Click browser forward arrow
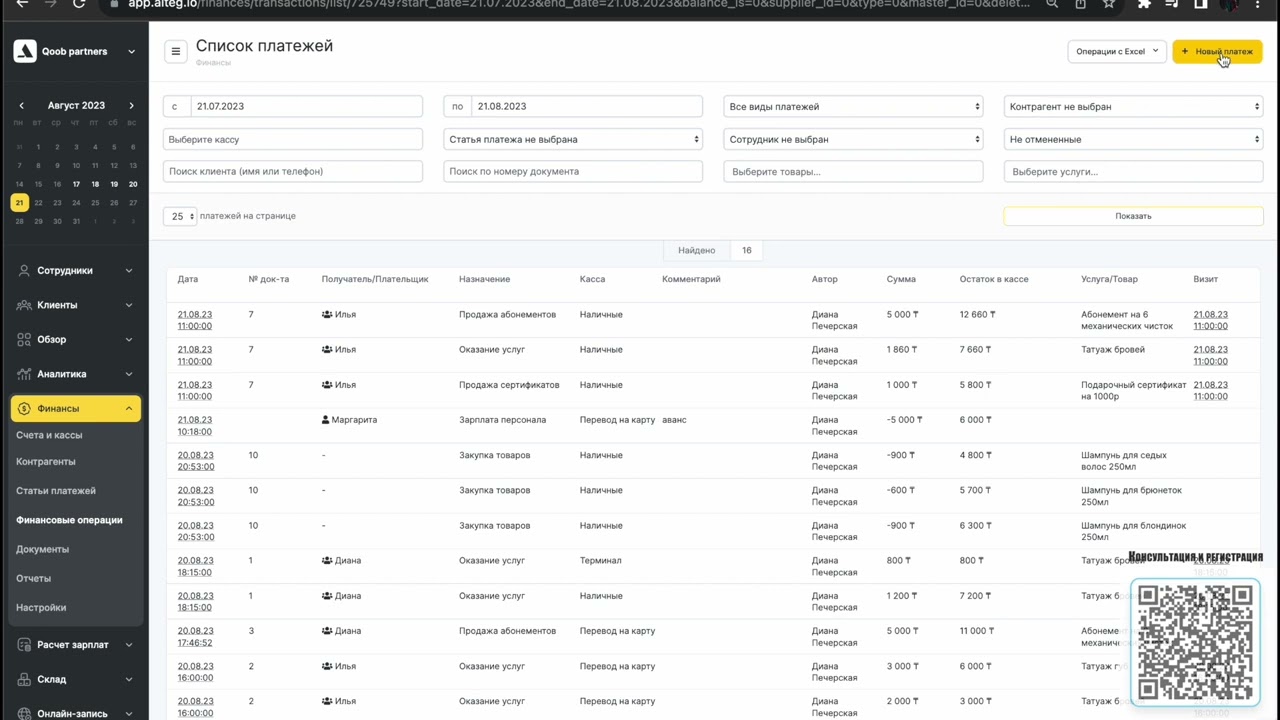The width and height of the screenshot is (1280, 720). [50, 4]
